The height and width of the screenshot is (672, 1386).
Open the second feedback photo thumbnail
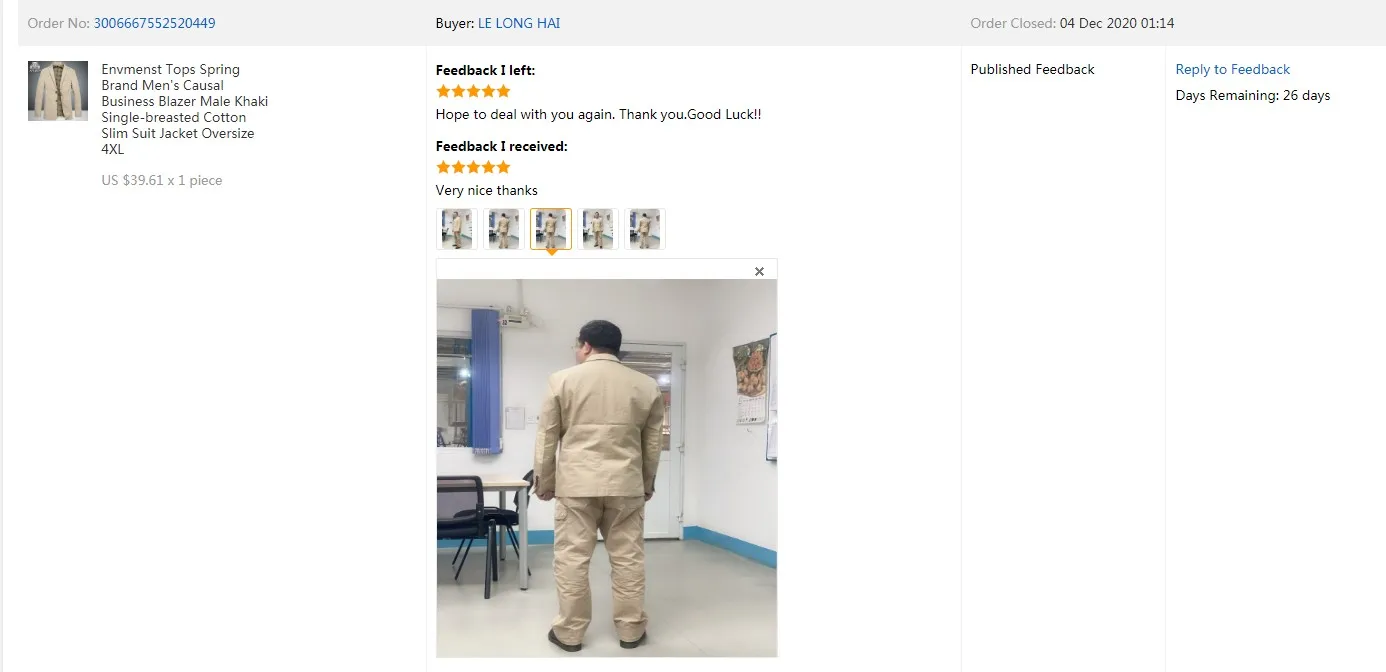click(504, 229)
